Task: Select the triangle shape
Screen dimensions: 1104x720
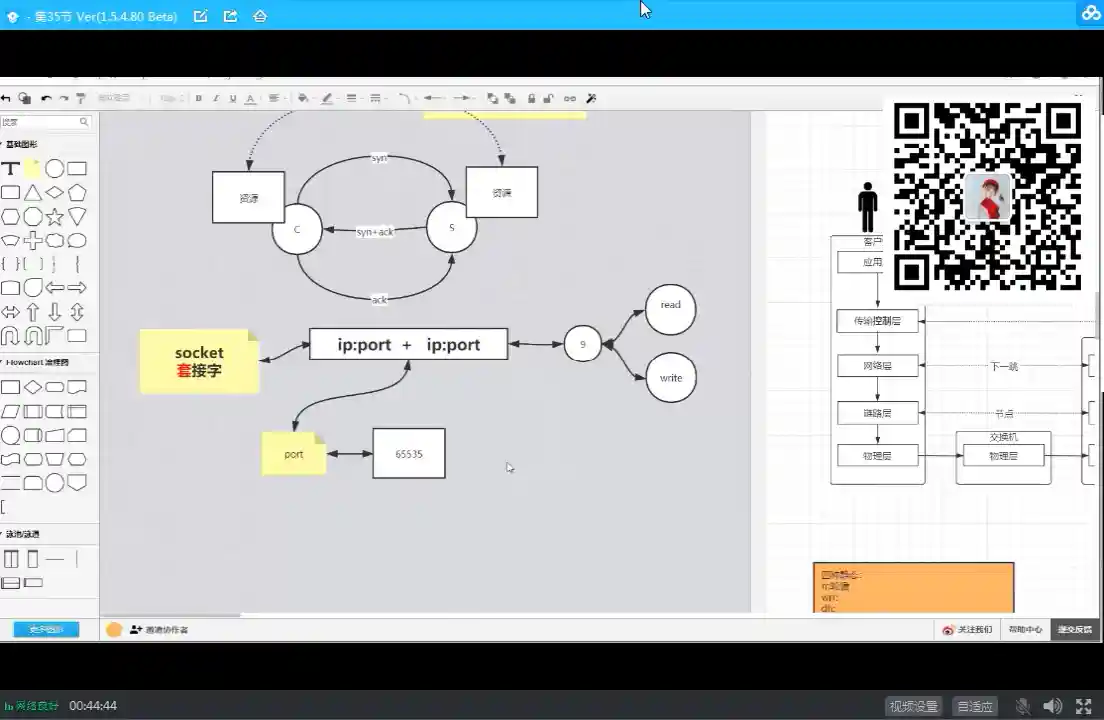Action: 32,193
